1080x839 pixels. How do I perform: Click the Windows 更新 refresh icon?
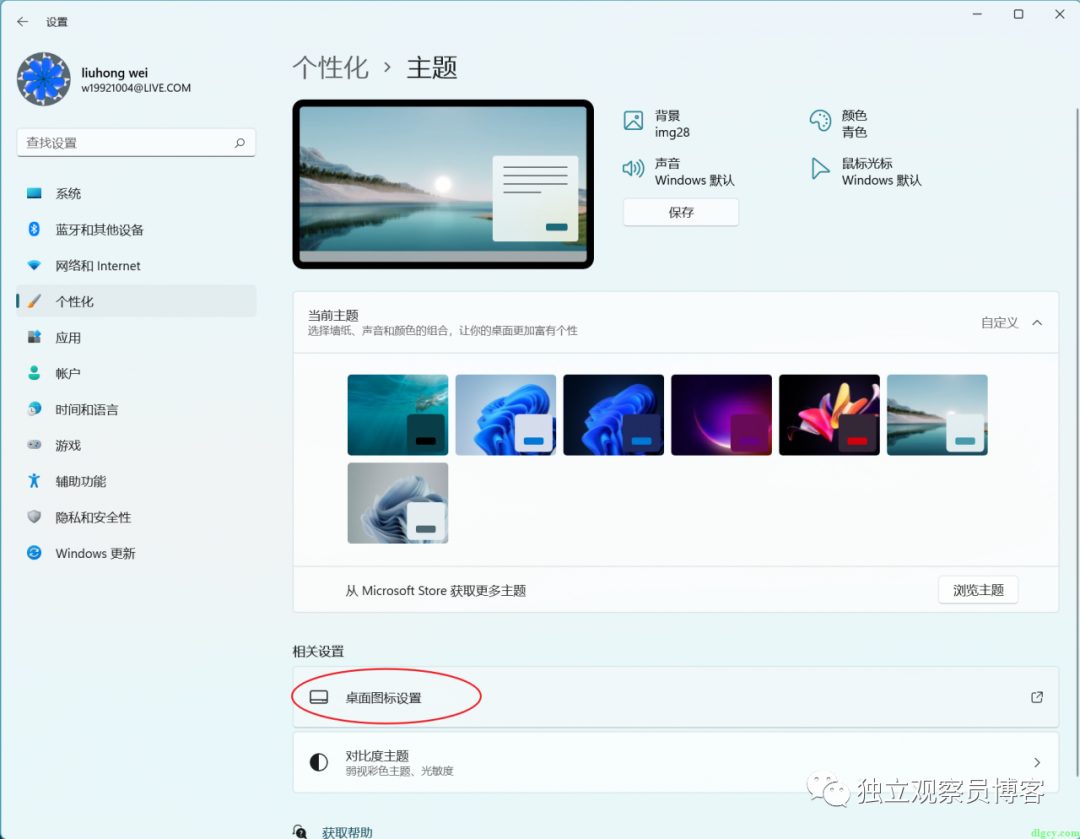(34, 552)
